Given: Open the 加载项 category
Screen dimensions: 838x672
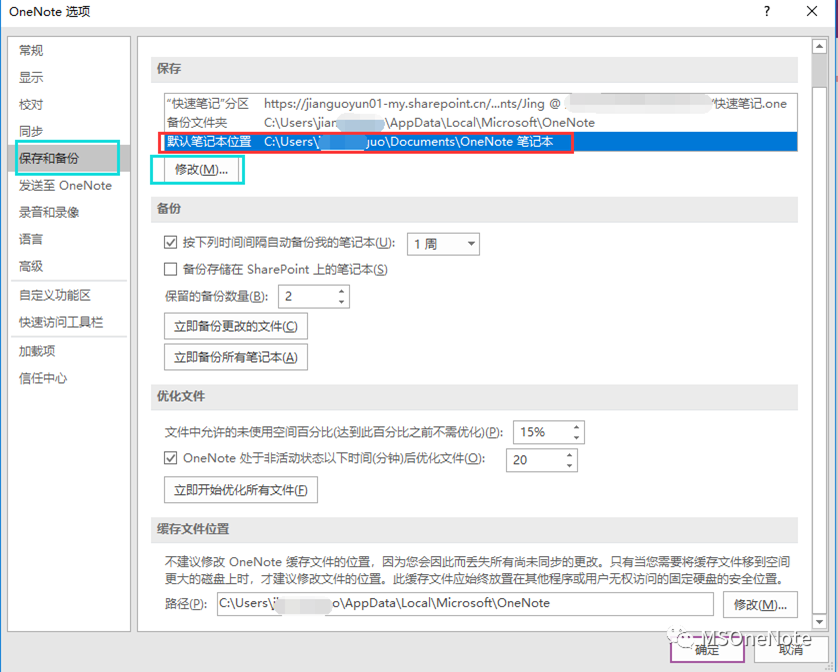Looking at the screenshot, I should pyautogui.click(x=37, y=351).
